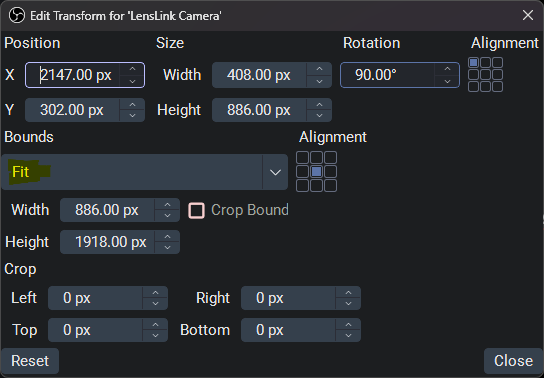Select bottom-left positional alignment cell
Screen dimensions: 544x378
click(474, 86)
